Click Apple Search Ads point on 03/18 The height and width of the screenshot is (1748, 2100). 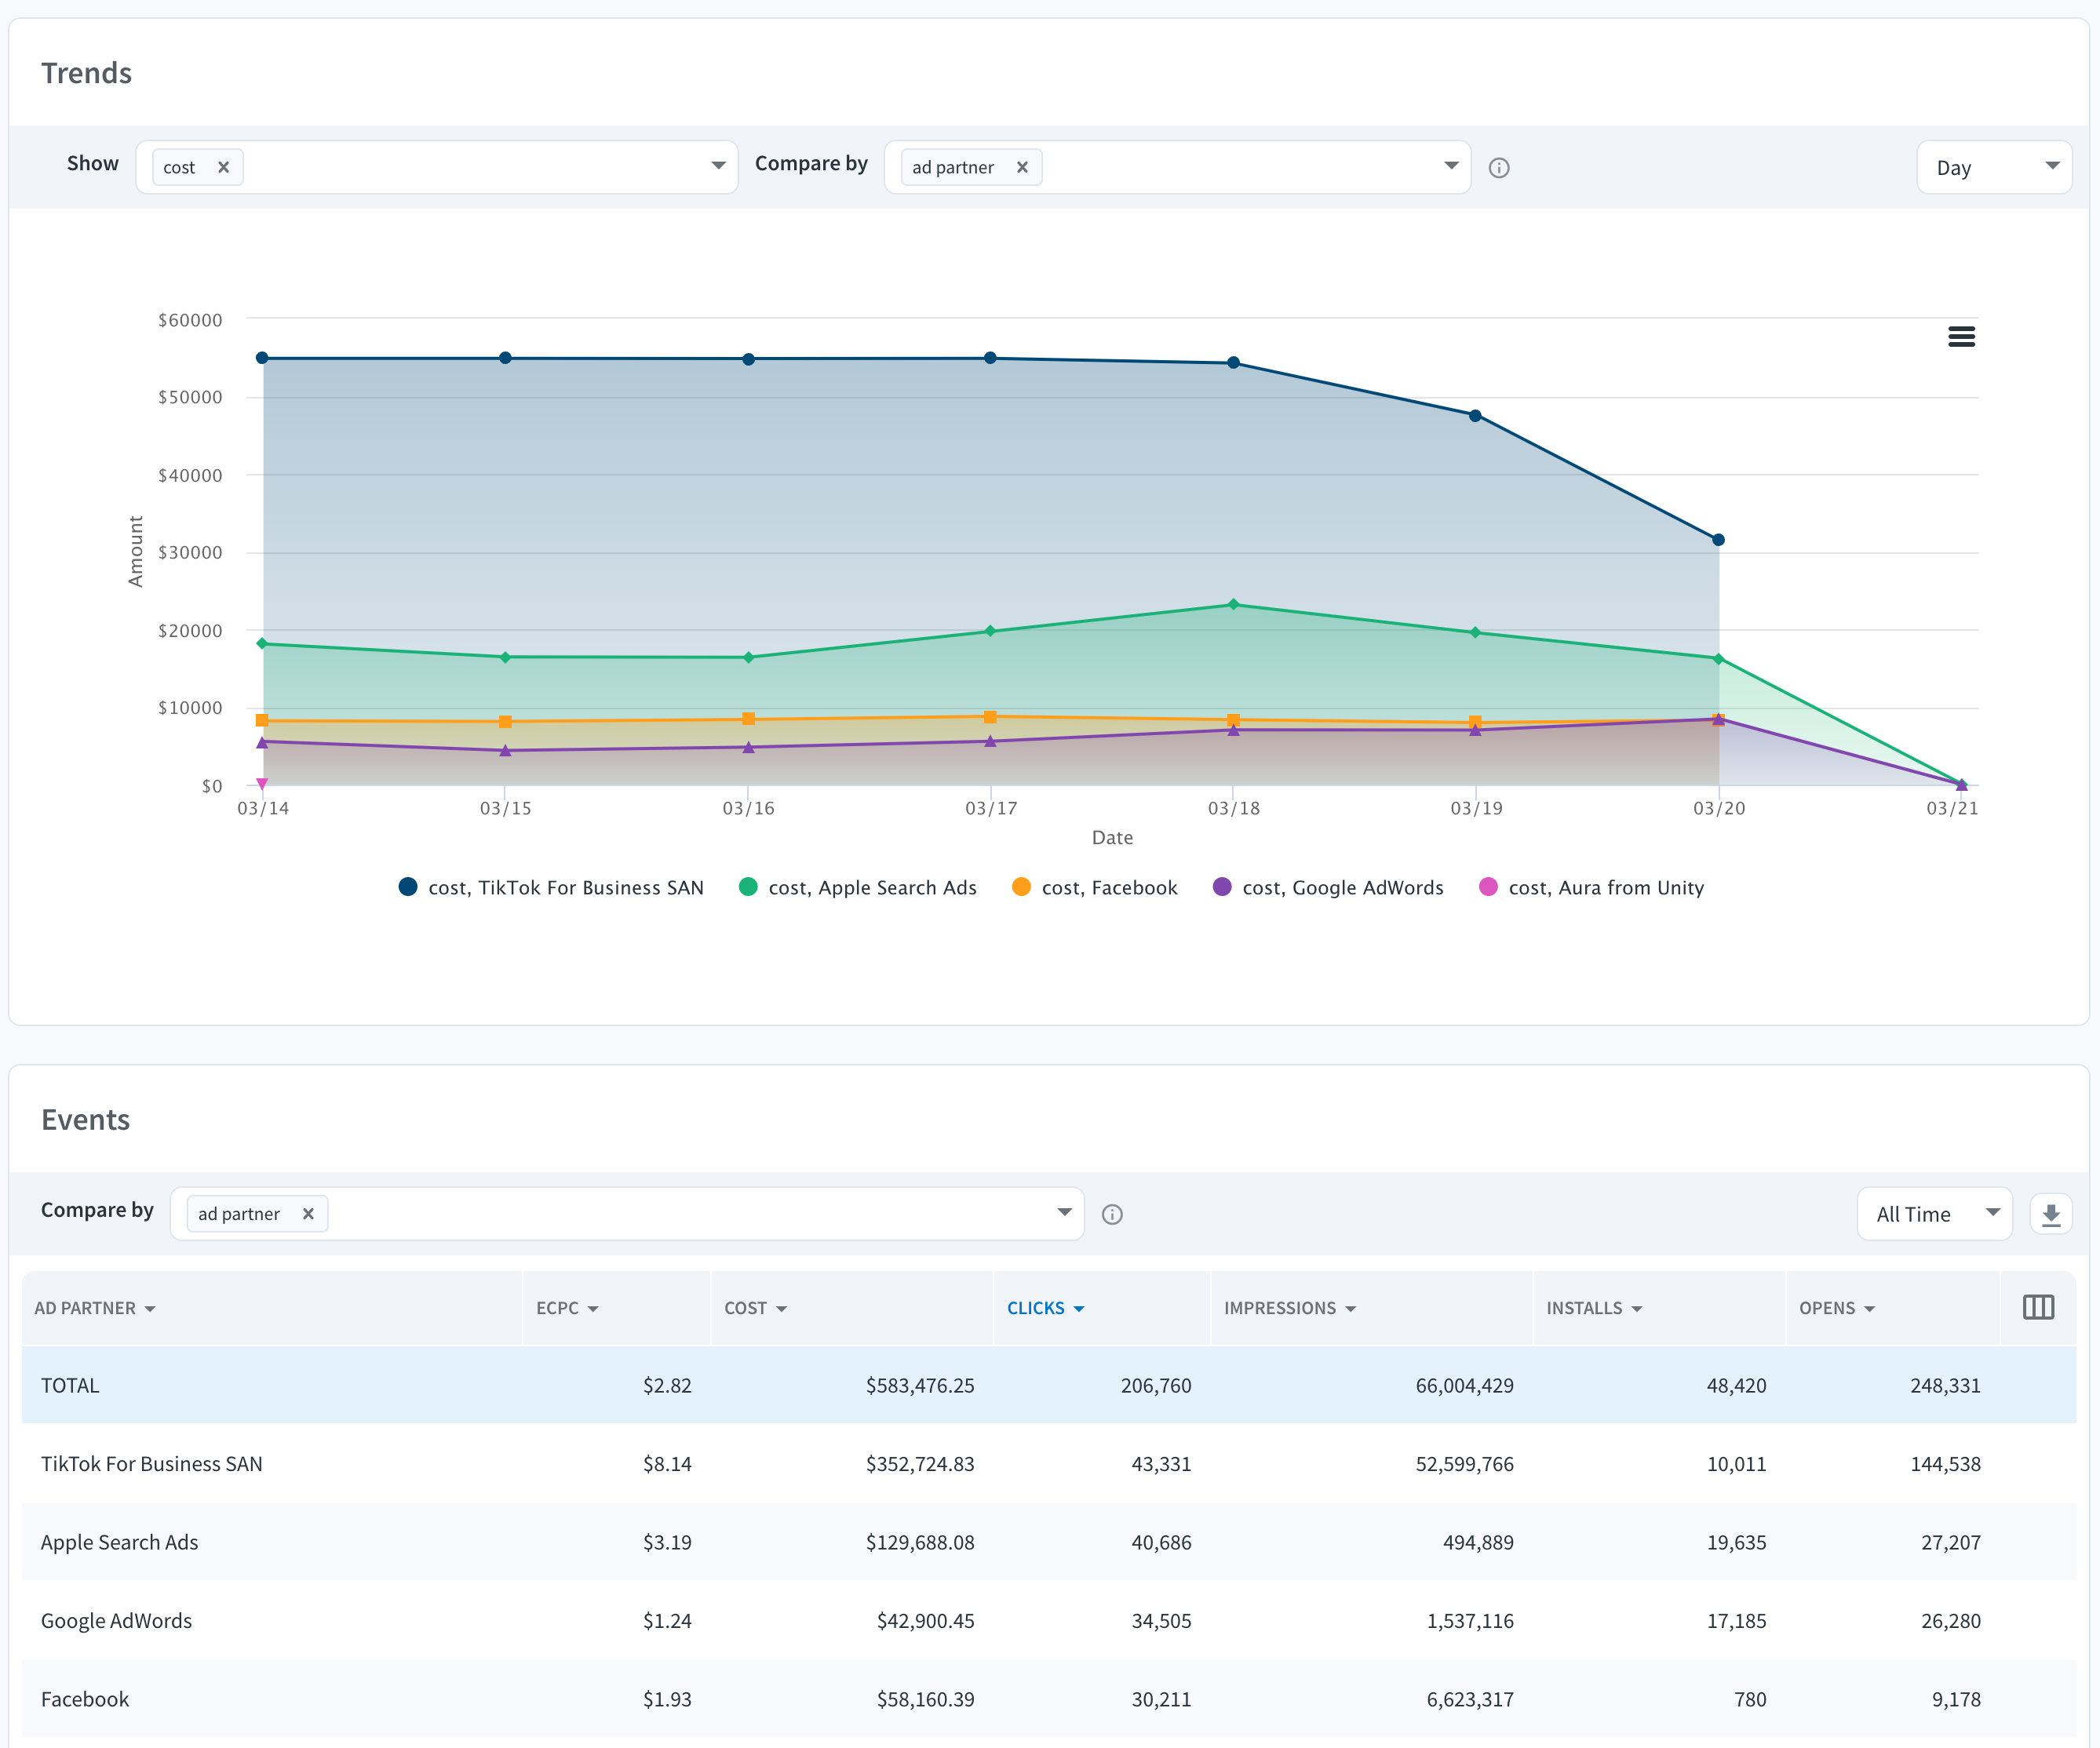[x=1233, y=604]
